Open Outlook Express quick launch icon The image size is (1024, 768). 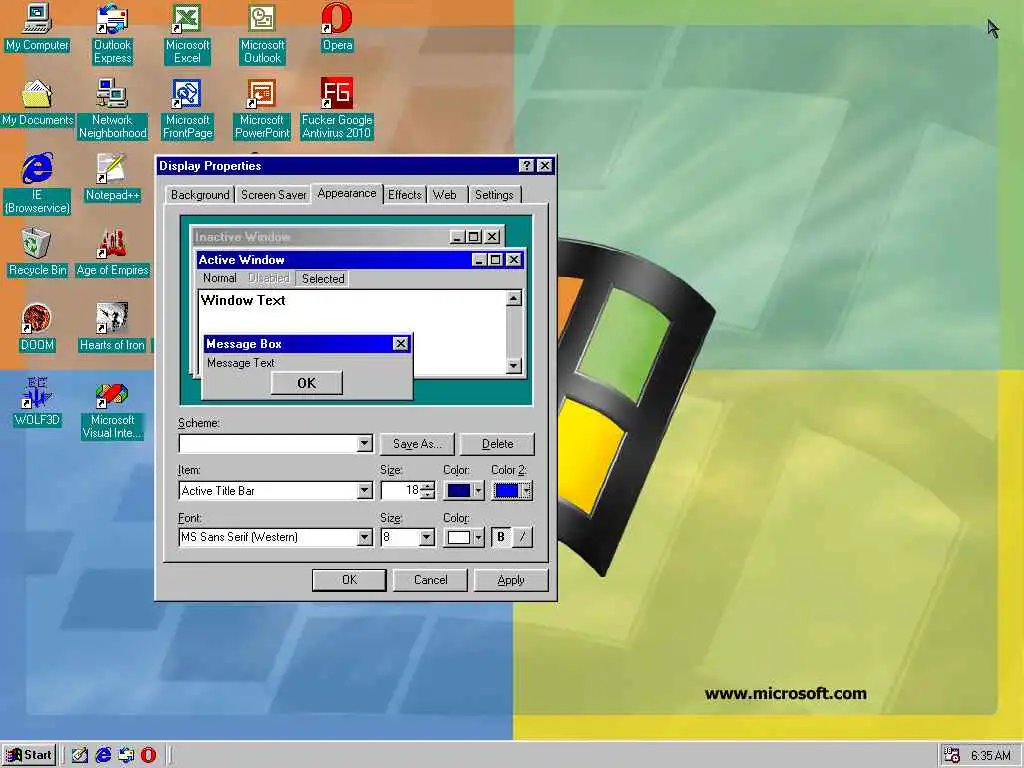click(126, 755)
